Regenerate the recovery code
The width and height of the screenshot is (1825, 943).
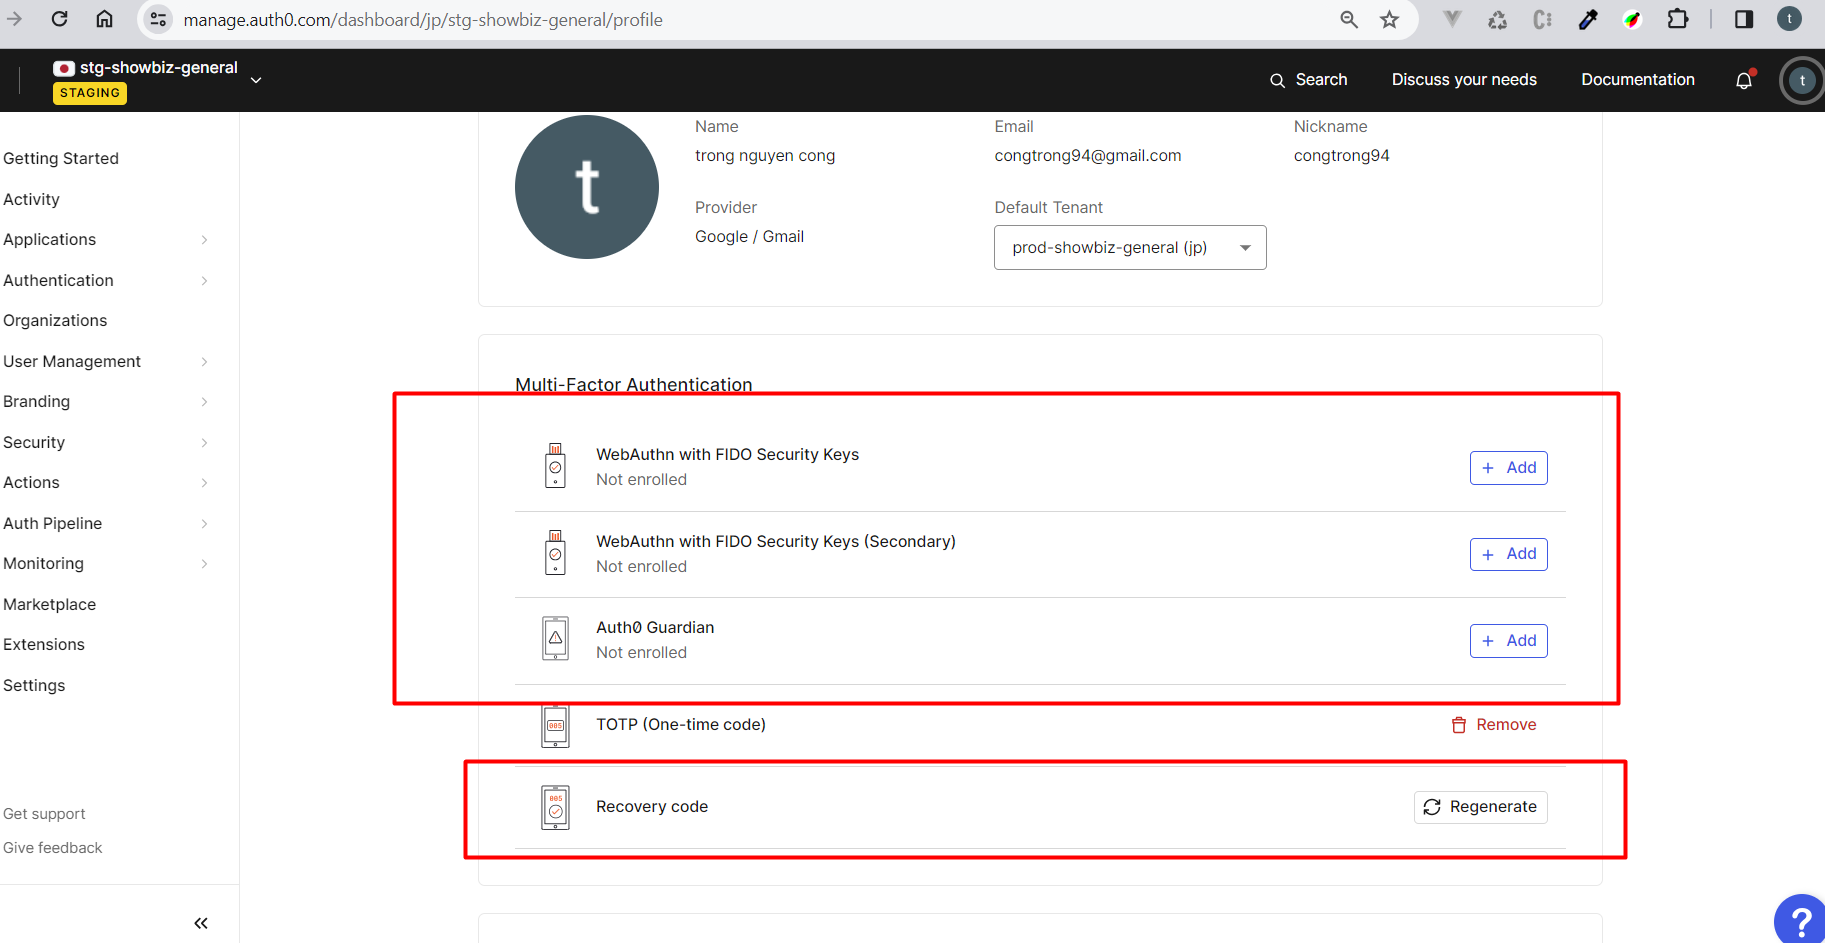[1480, 807]
